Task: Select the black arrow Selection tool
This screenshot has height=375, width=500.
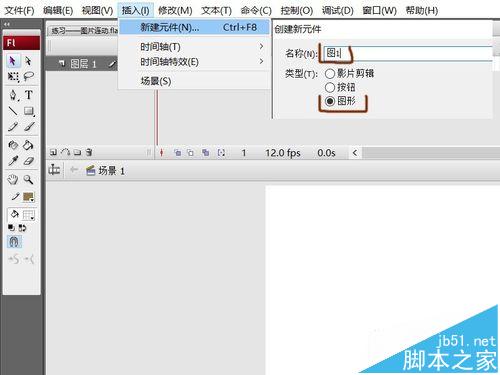Action: pos(13,61)
